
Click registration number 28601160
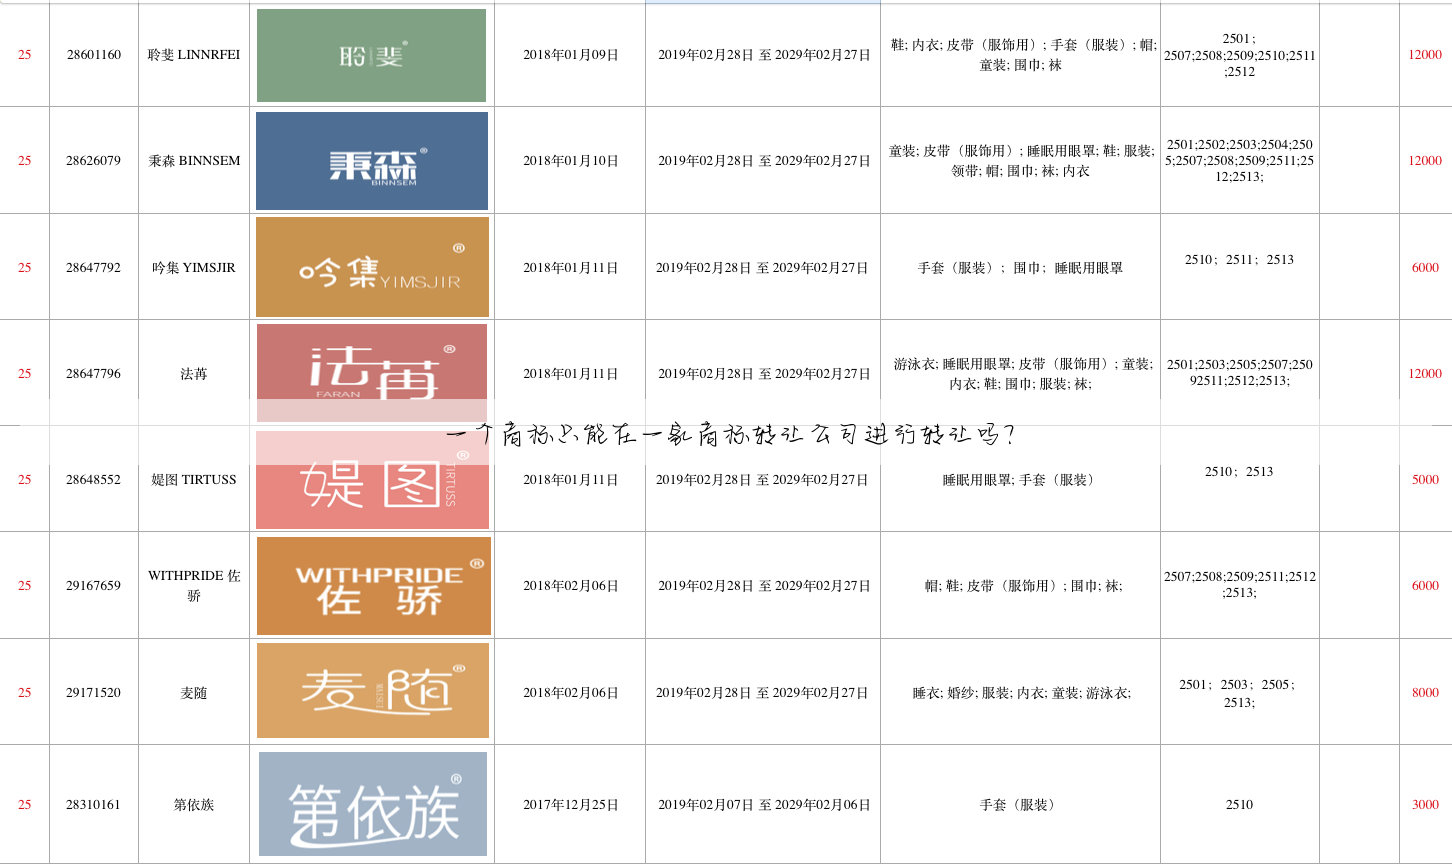[93, 55]
